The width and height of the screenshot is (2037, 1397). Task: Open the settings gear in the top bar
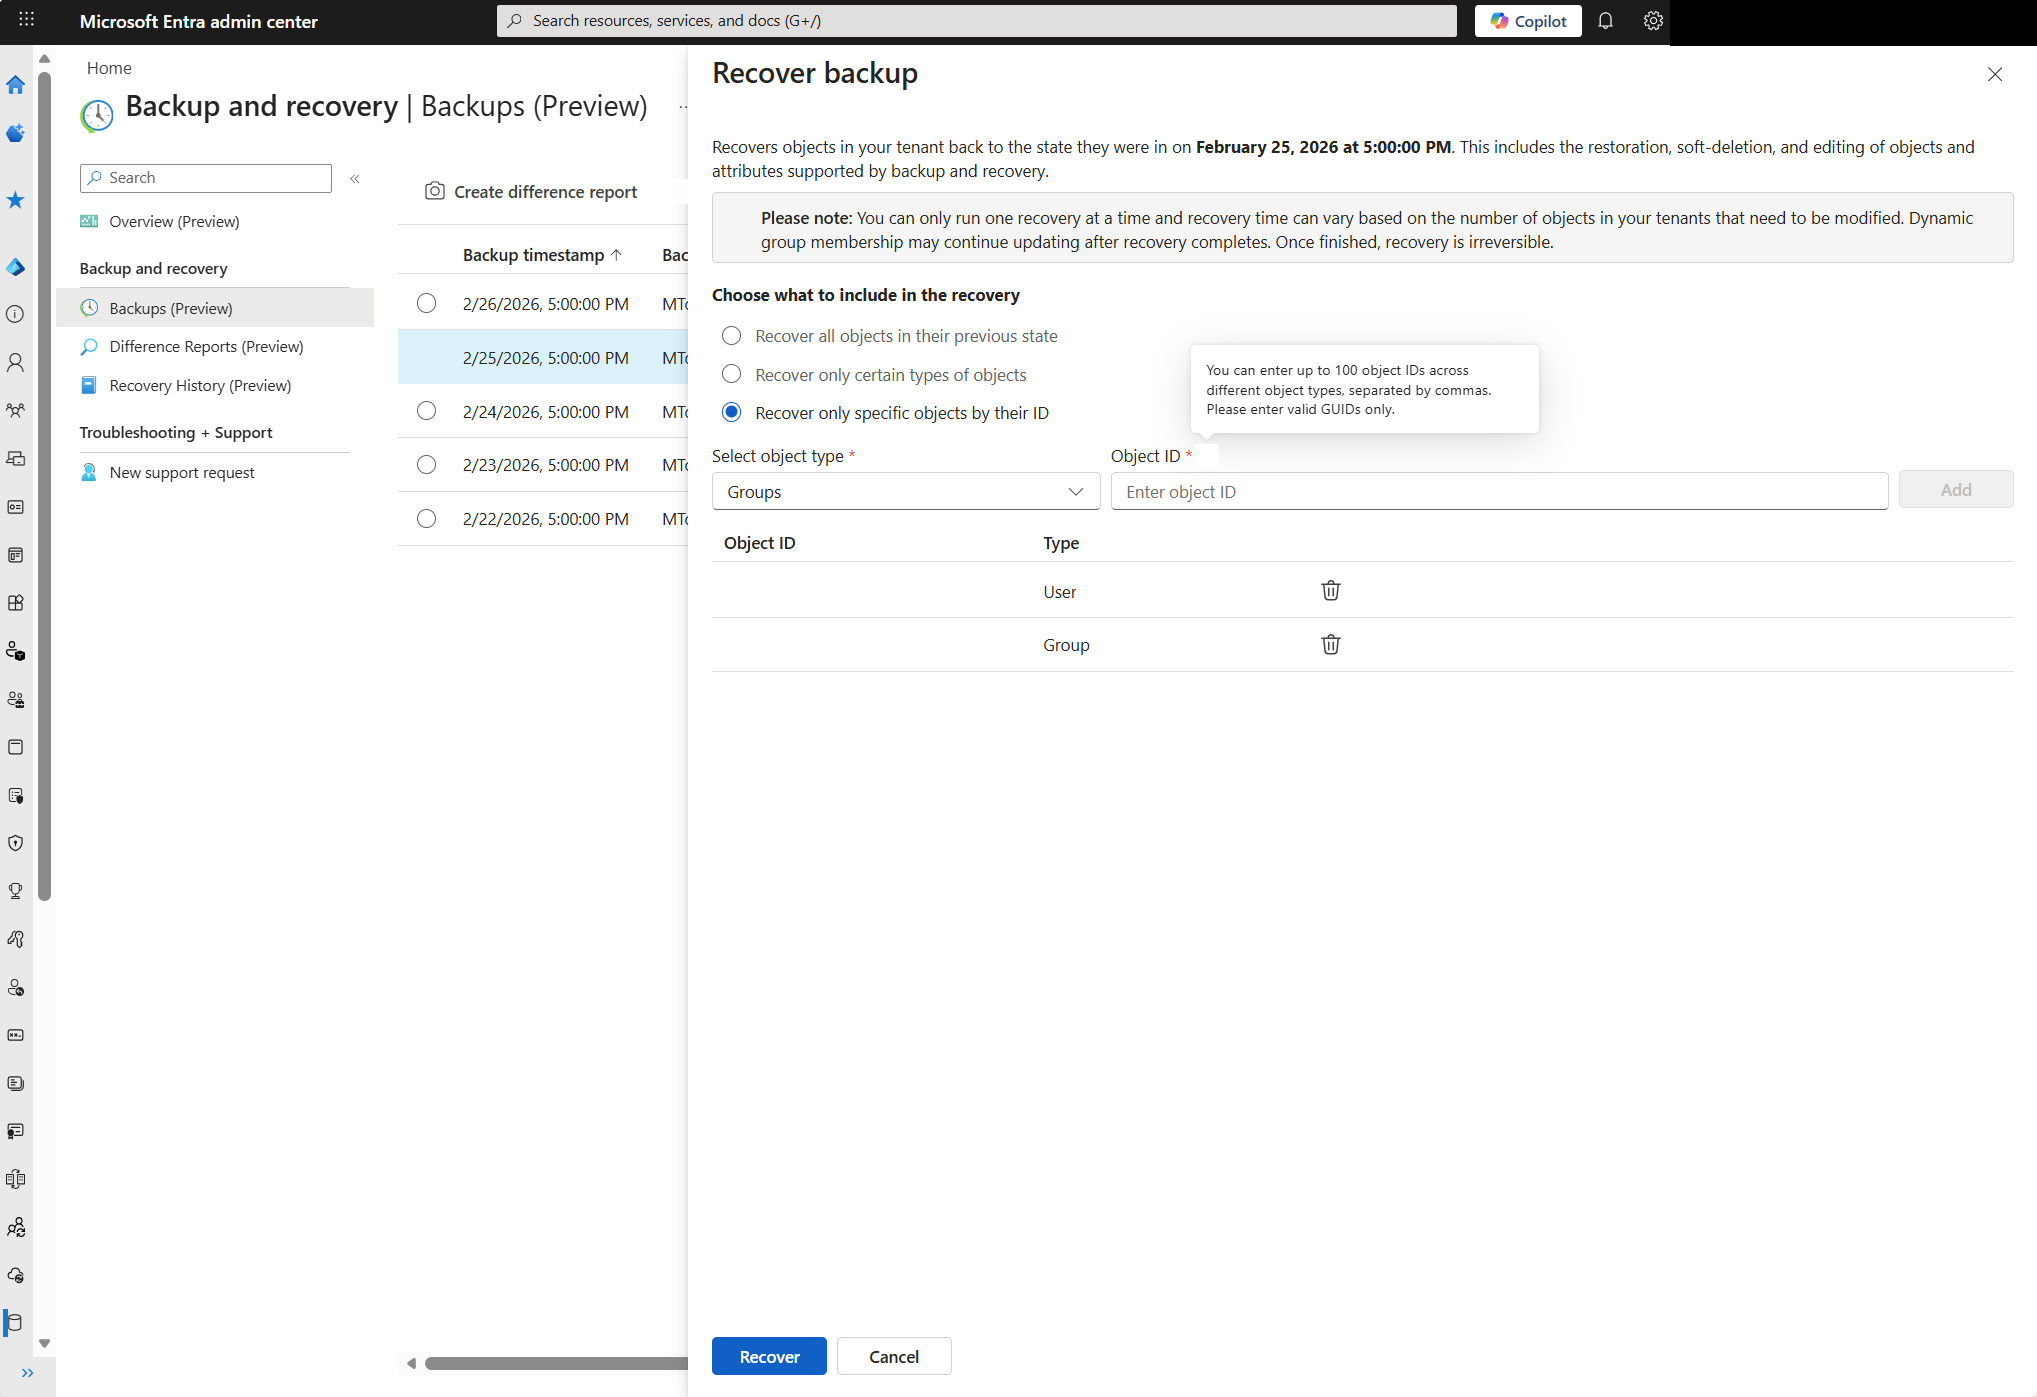pyautogui.click(x=1653, y=20)
